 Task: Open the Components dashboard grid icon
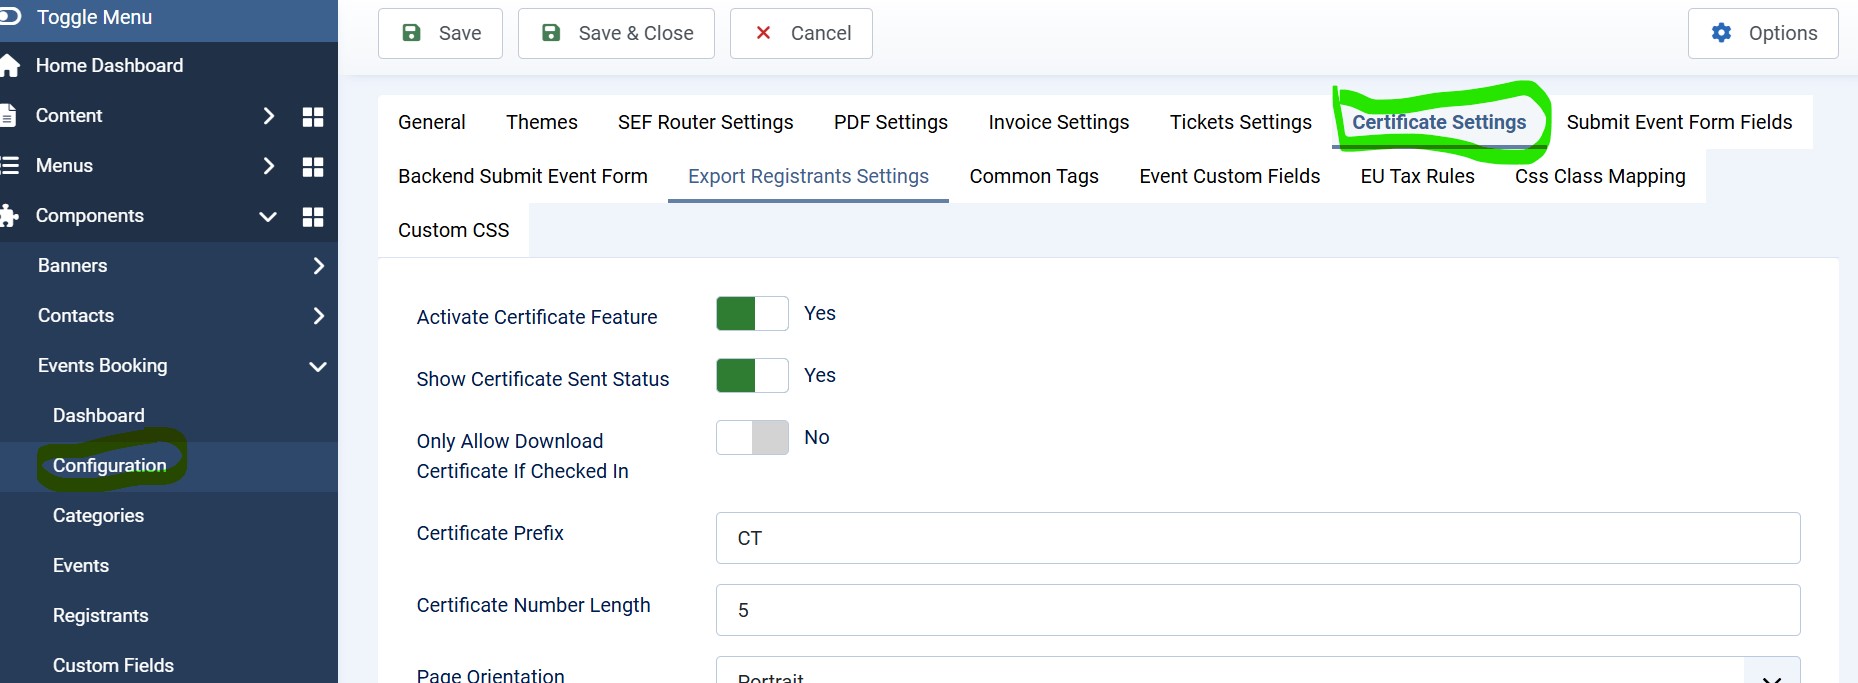(312, 217)
